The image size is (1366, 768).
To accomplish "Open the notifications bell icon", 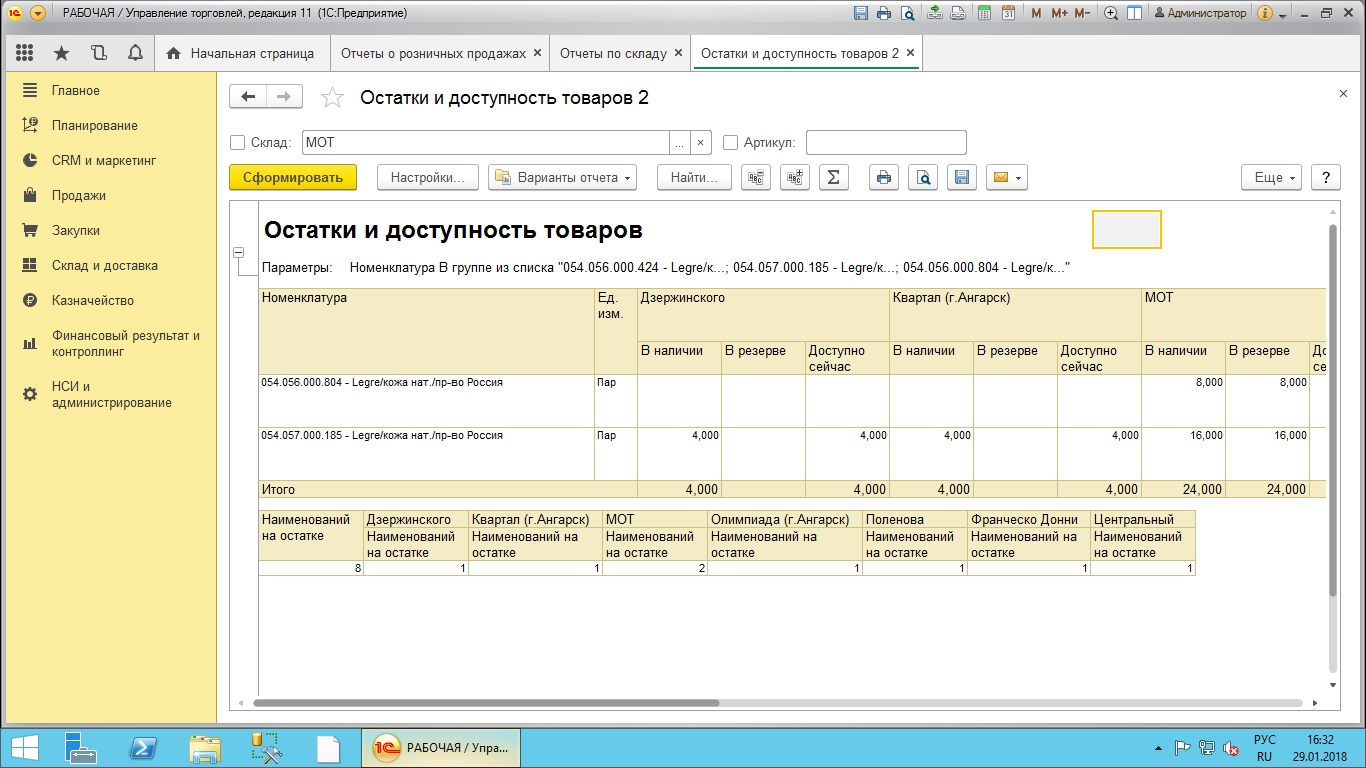I will coord(135,53).
